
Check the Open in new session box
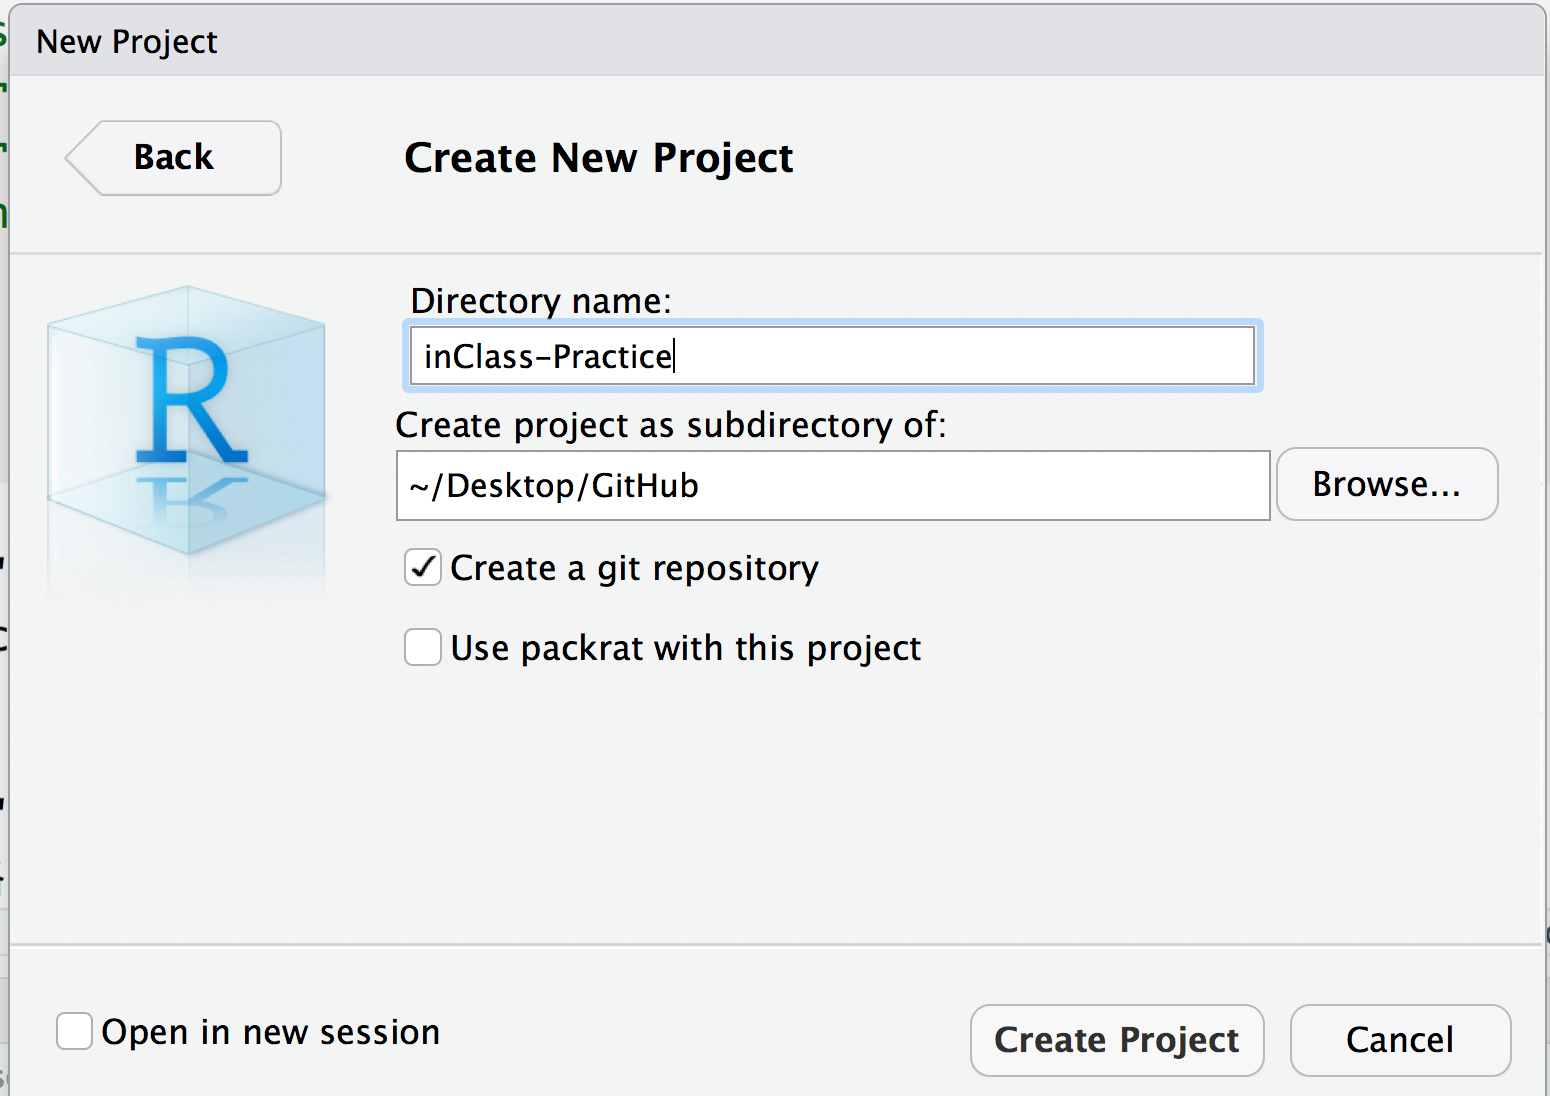point(75,1031)
